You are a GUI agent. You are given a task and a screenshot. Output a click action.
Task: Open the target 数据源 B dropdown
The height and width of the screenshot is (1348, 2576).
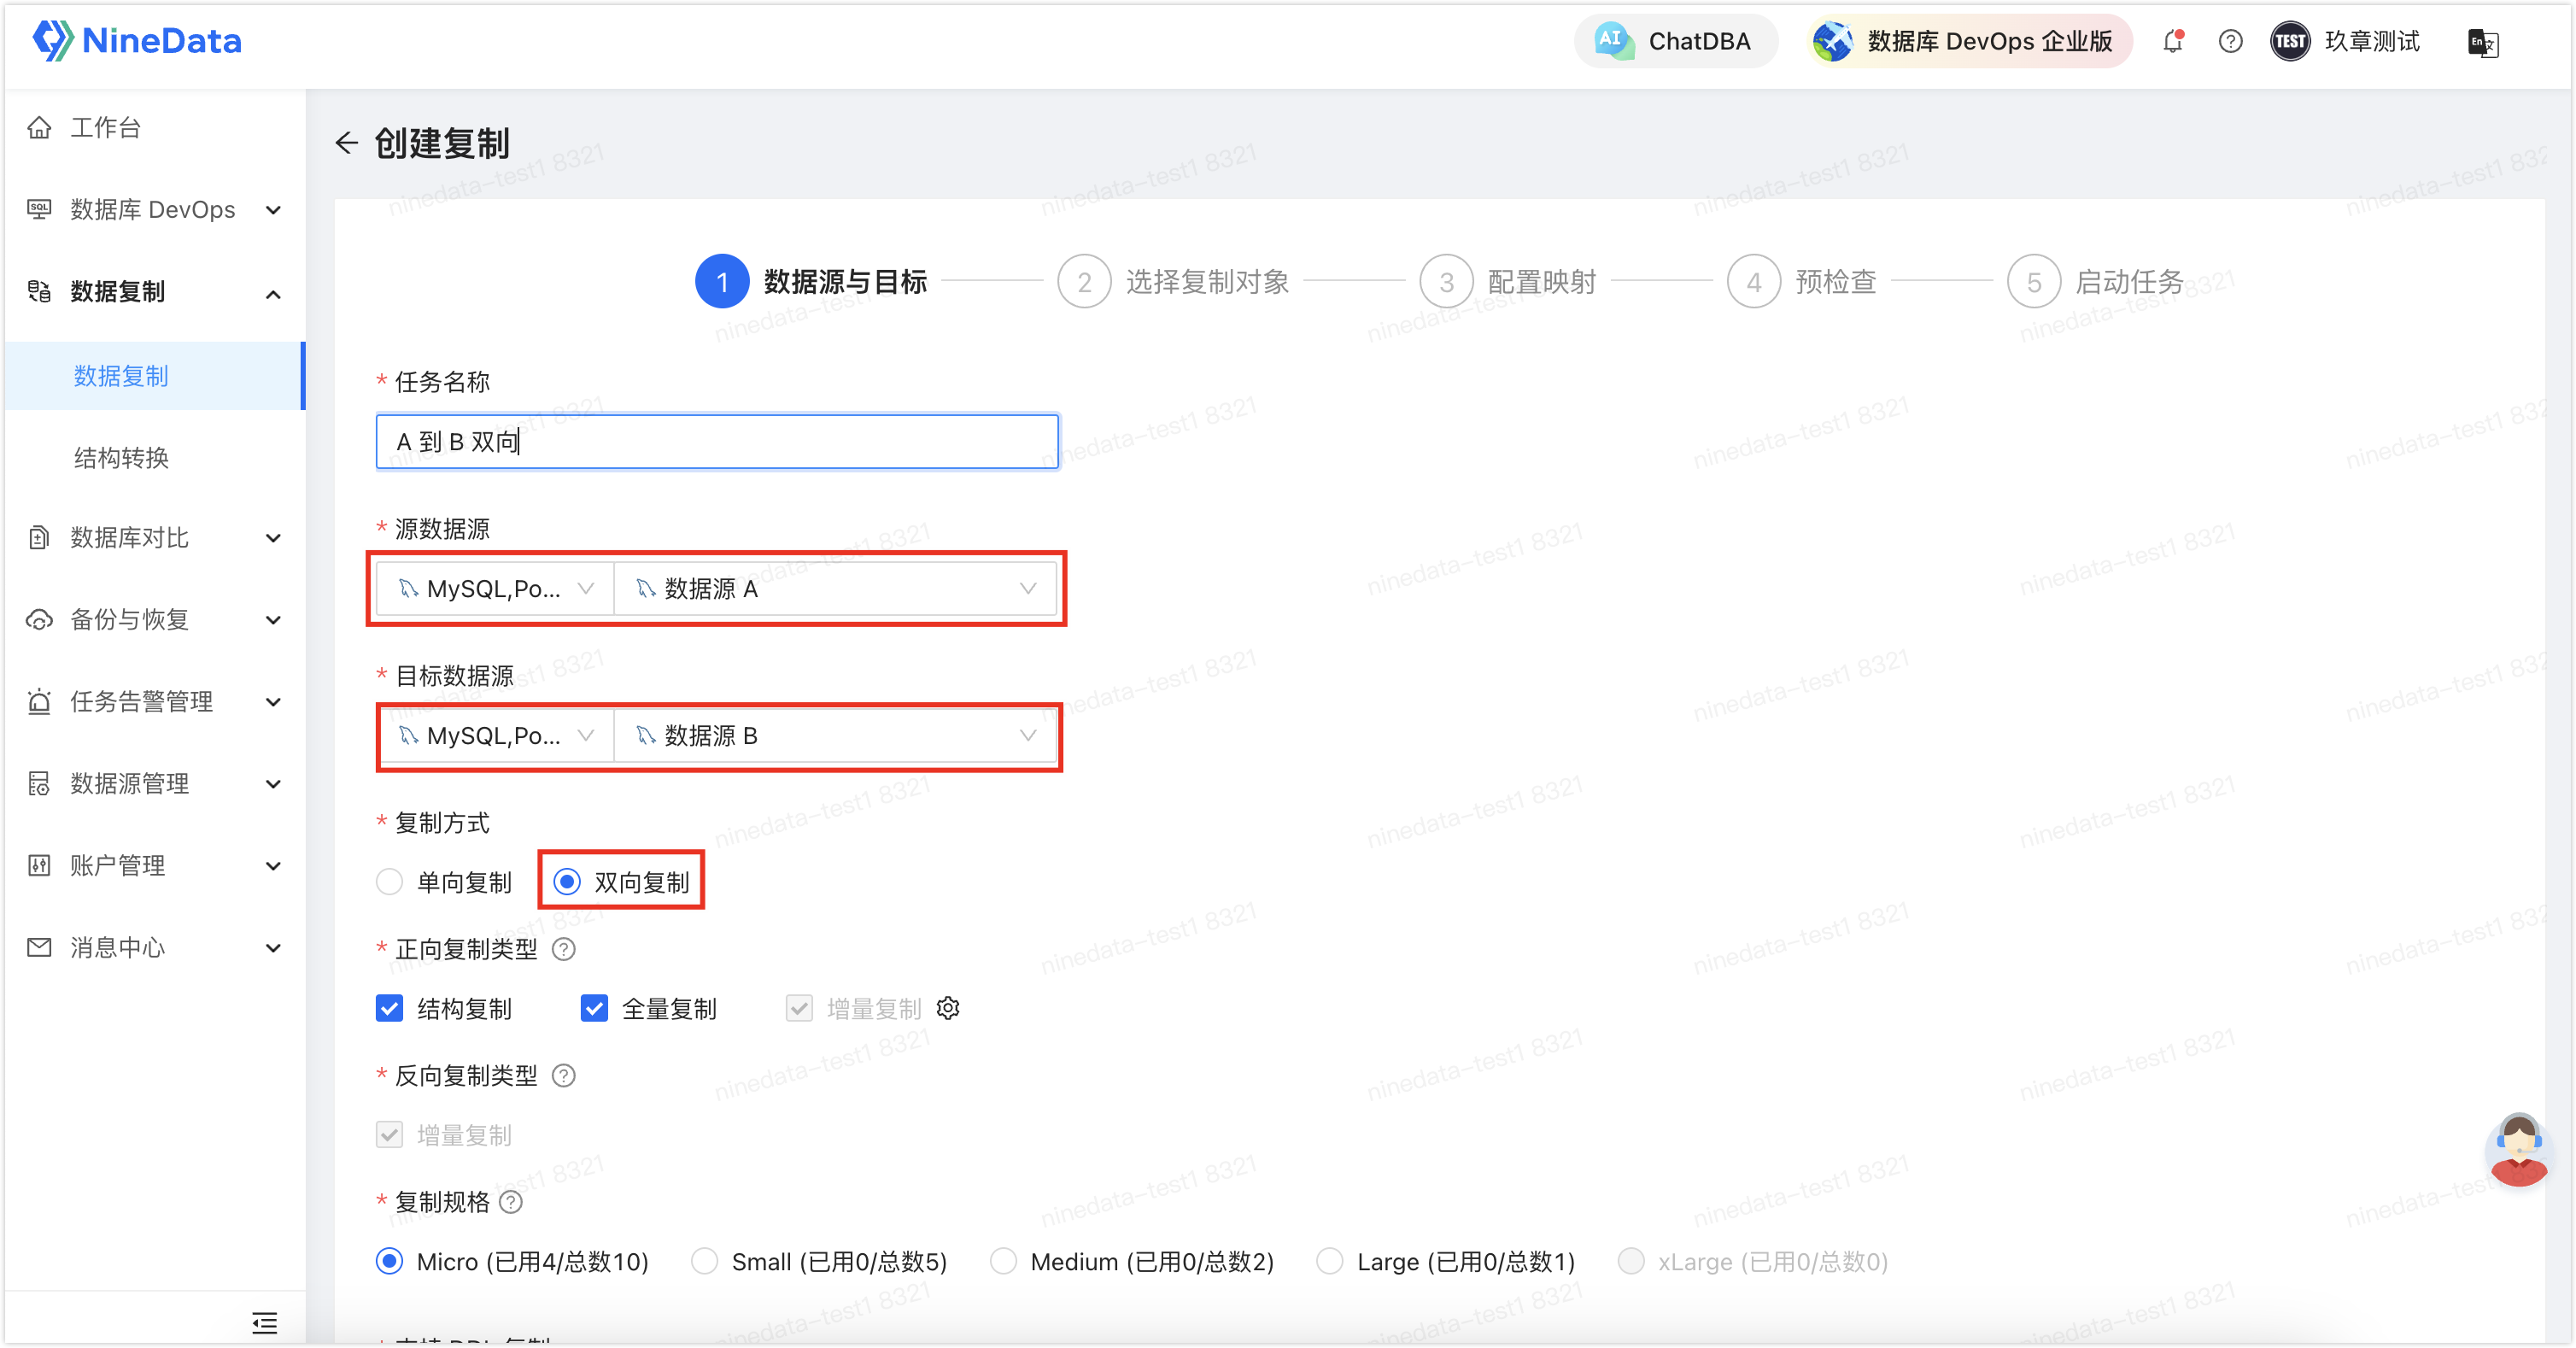[834, 736]
